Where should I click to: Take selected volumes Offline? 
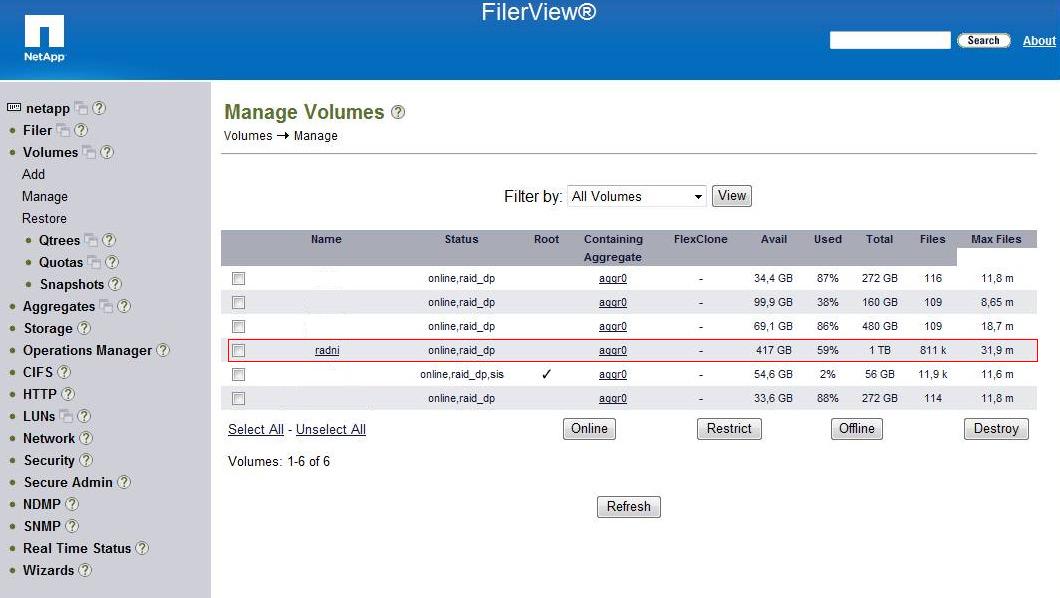tap(857, 429)
